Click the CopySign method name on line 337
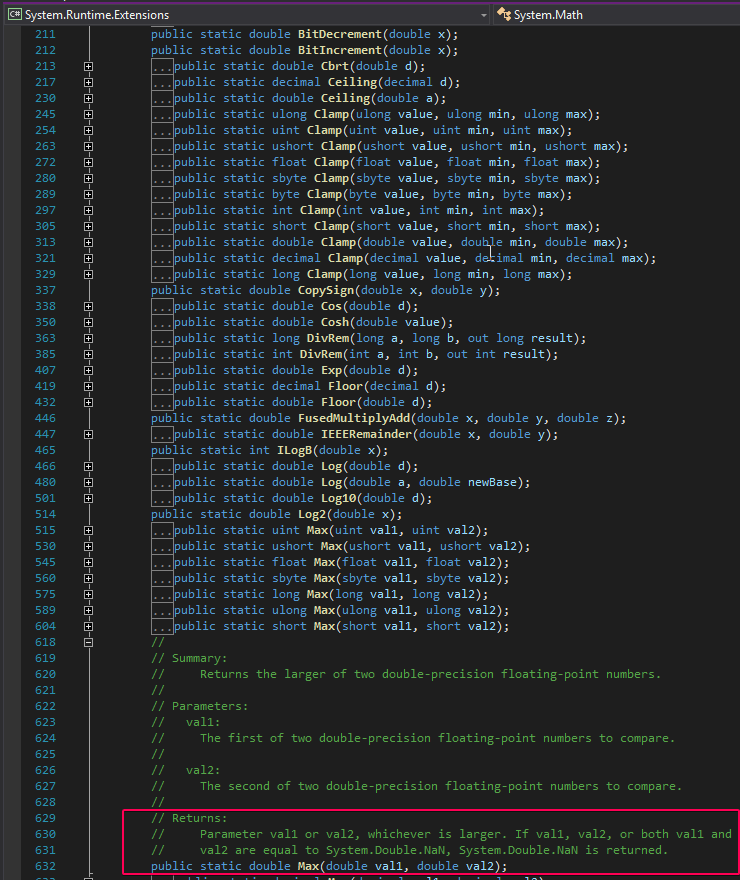This screenshot has width=740, height=880. click(326, 290)
